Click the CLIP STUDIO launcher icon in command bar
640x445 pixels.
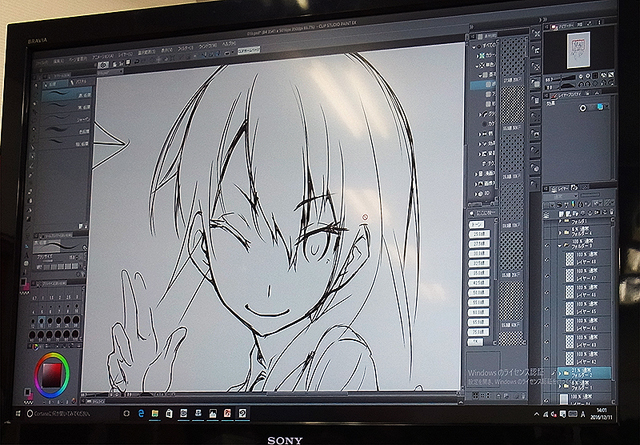tap(103, 65)
